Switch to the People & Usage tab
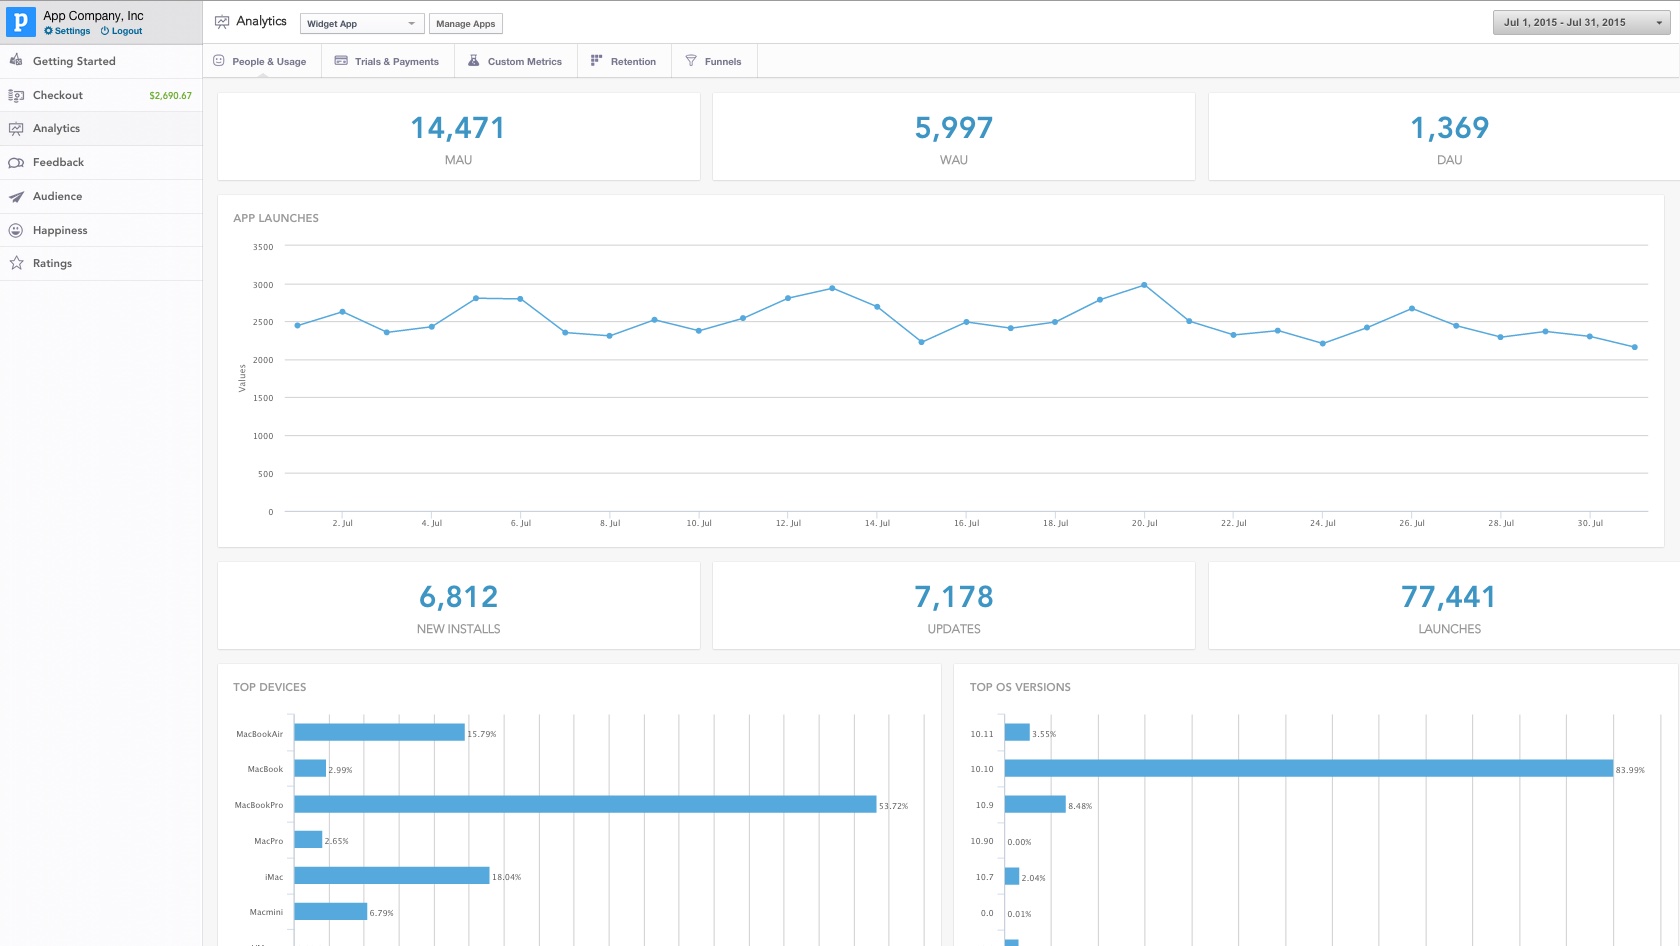 point(261,61)
